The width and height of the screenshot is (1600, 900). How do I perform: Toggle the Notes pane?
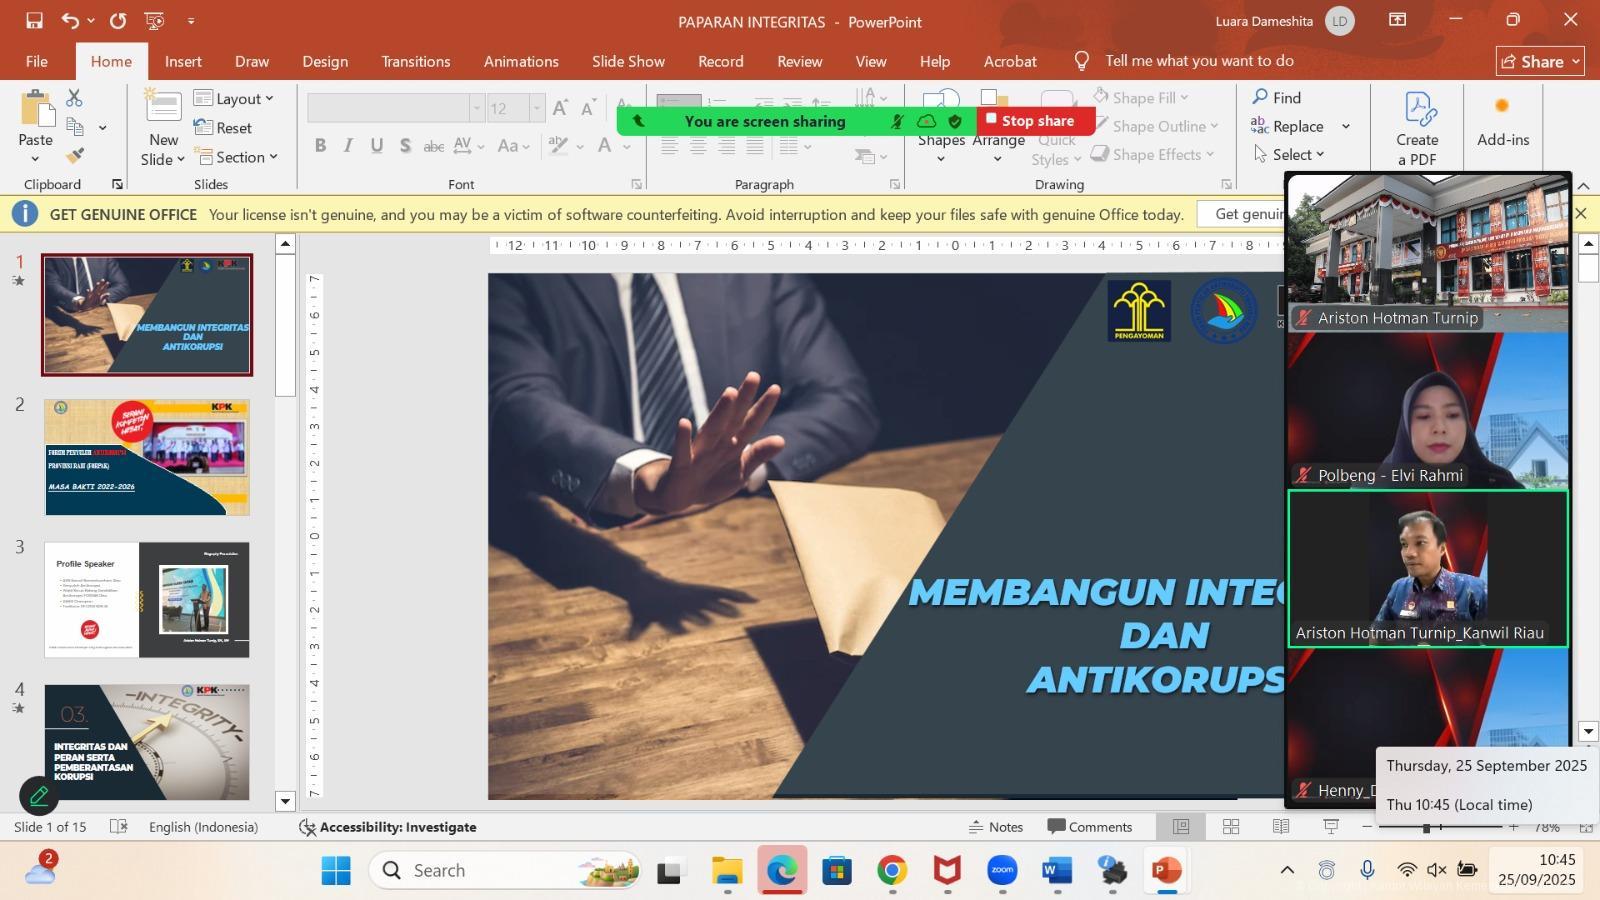coord(996,827)
